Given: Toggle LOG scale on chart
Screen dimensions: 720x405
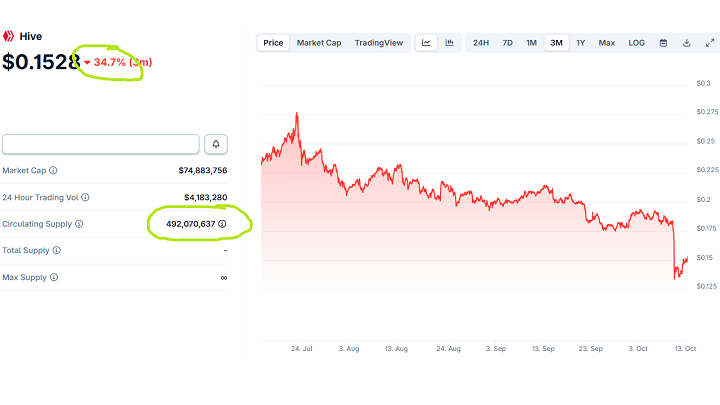Looking at the screenshot, I should pos(637,43).
